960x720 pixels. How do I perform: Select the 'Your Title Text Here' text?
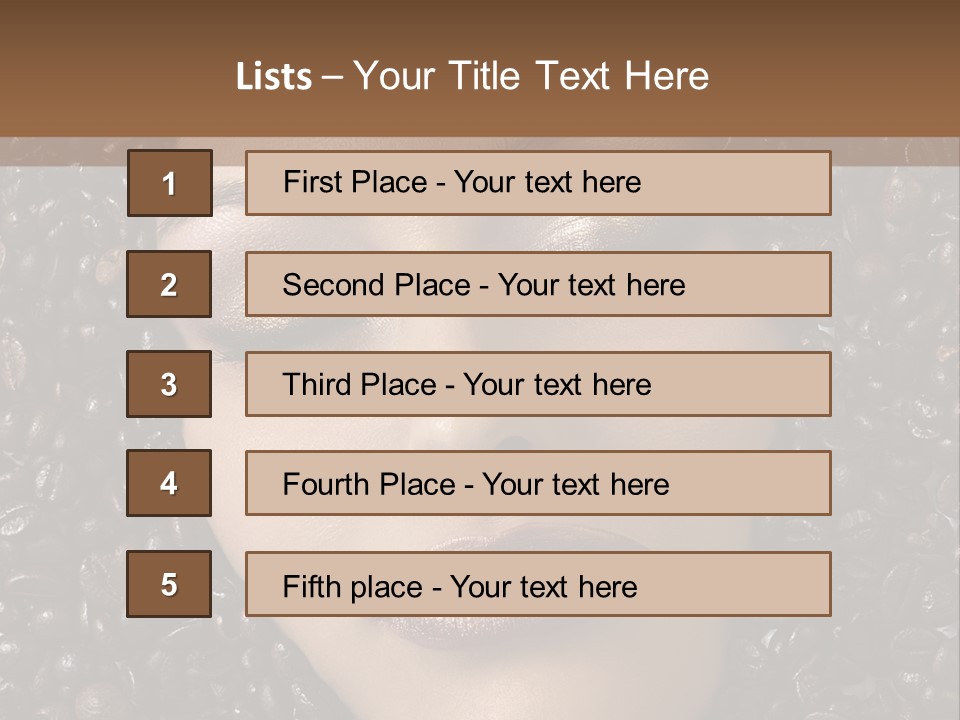point(531,77)
